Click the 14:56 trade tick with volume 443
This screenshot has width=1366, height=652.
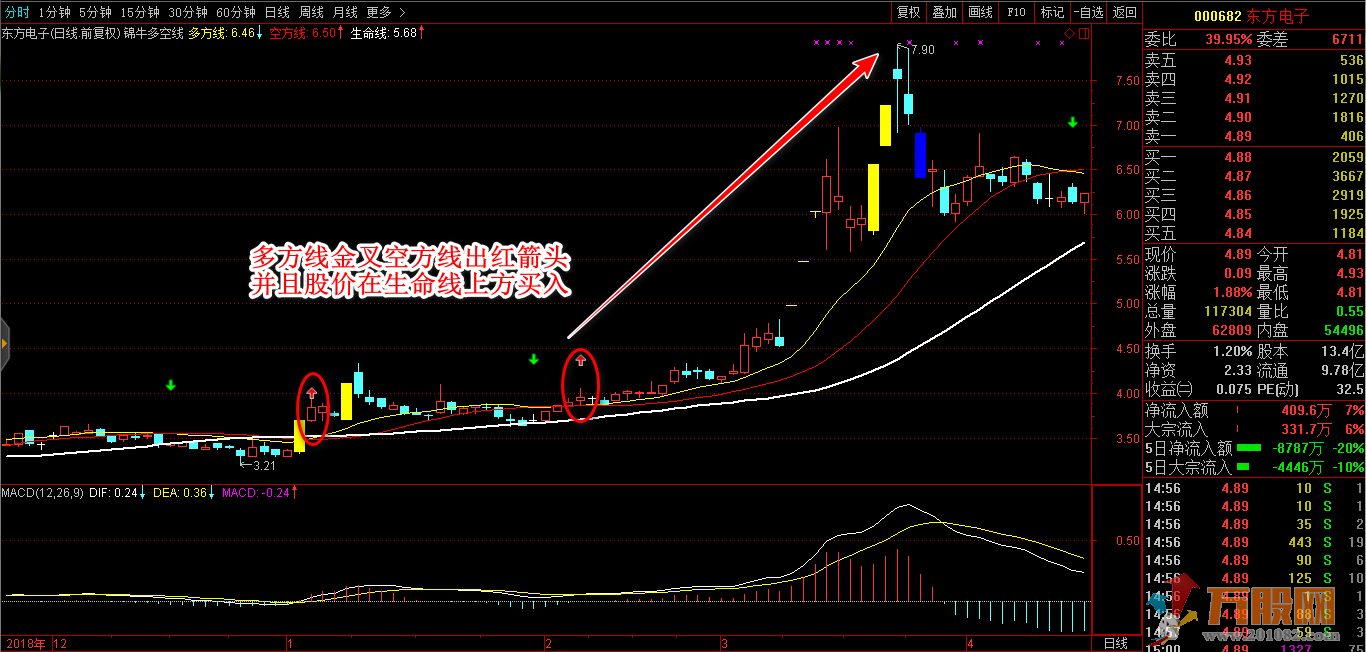[1254, 542]
